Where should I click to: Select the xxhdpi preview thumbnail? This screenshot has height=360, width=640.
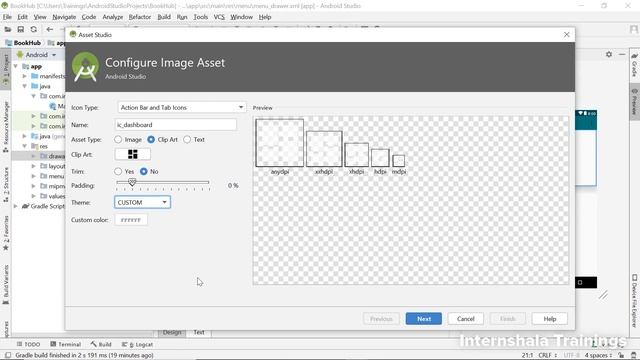pos(324,149)
